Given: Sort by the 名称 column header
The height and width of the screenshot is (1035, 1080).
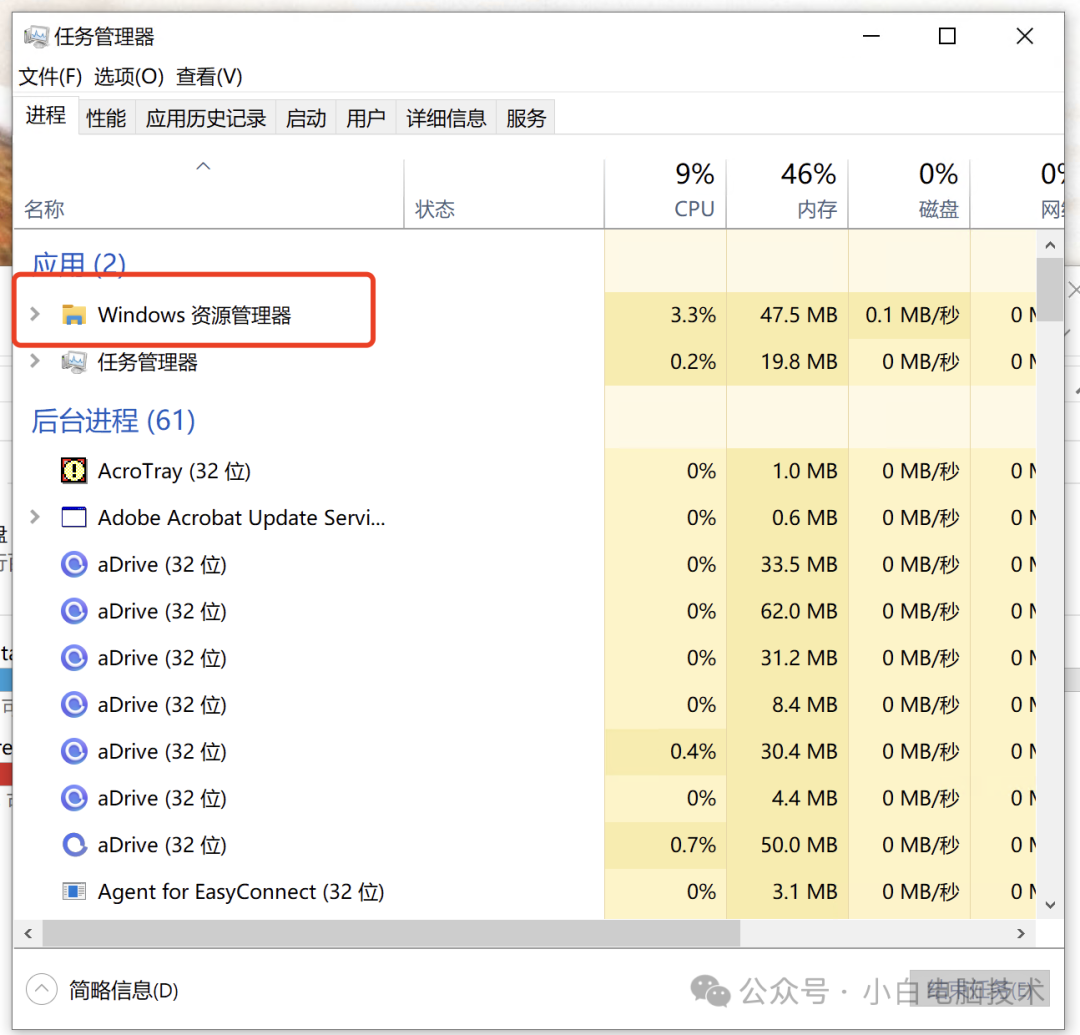Looking at the screenshot, I should [208, 194].
